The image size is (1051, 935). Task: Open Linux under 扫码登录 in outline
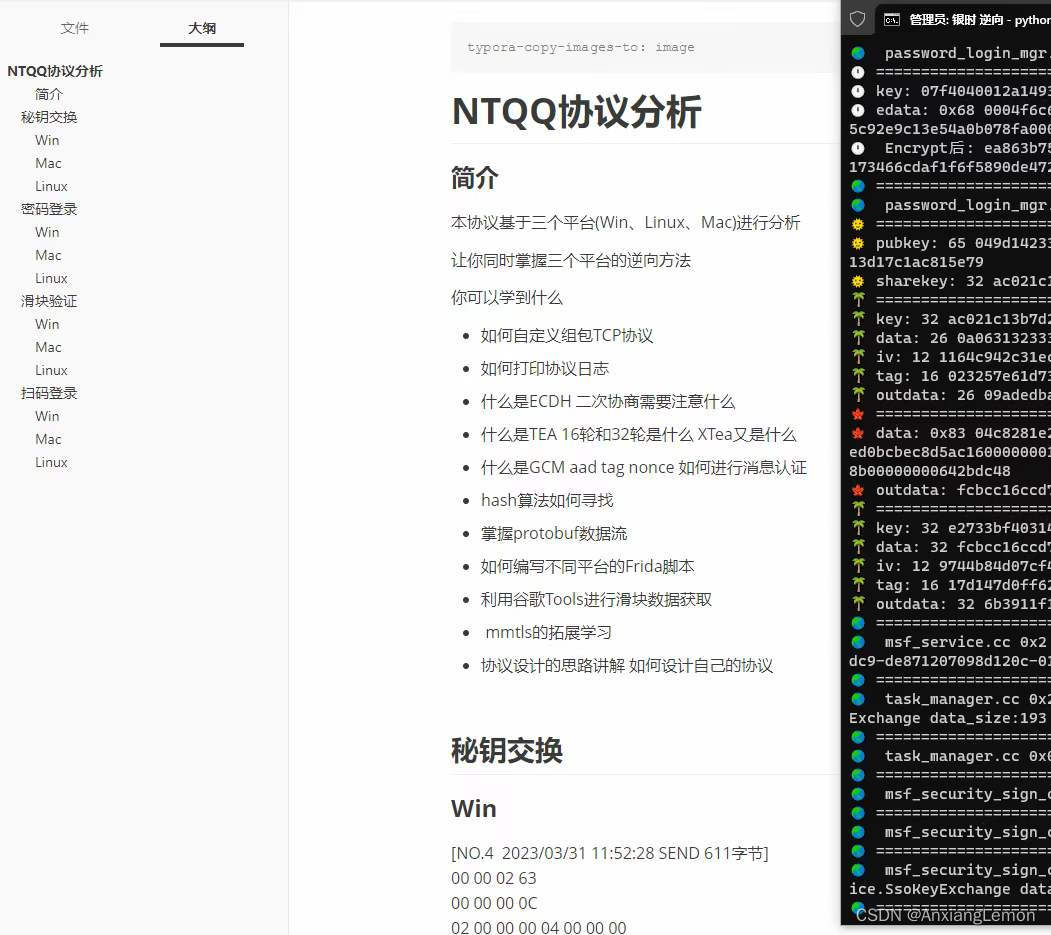coord(51,462)
